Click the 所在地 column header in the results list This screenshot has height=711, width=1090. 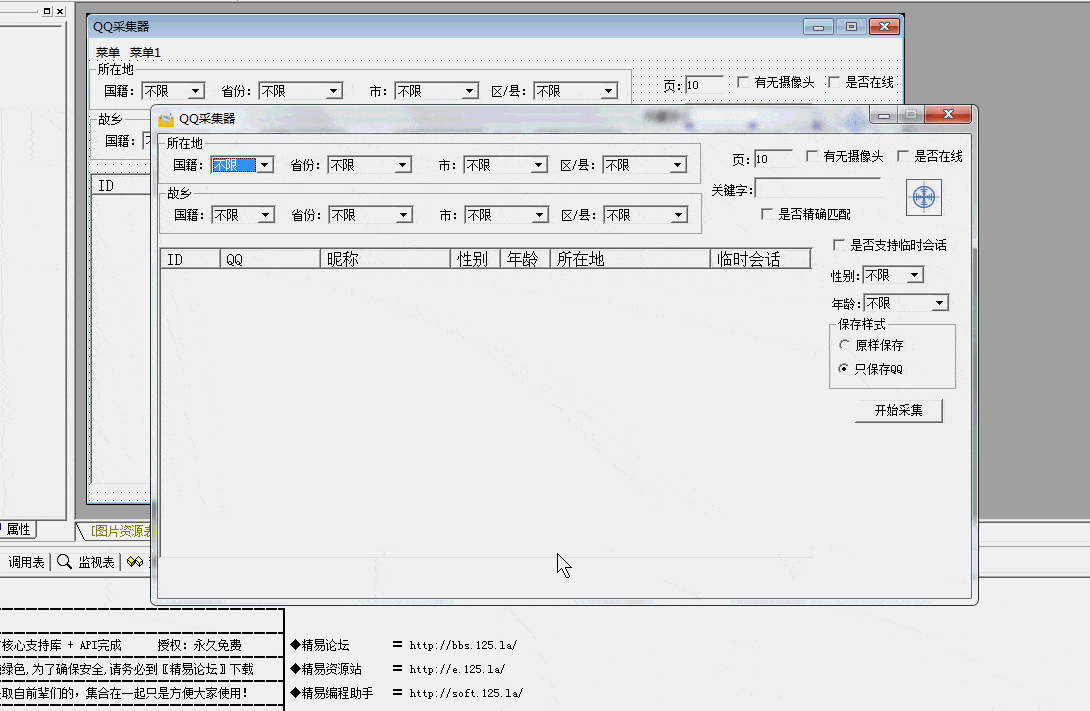pos(631,259)
